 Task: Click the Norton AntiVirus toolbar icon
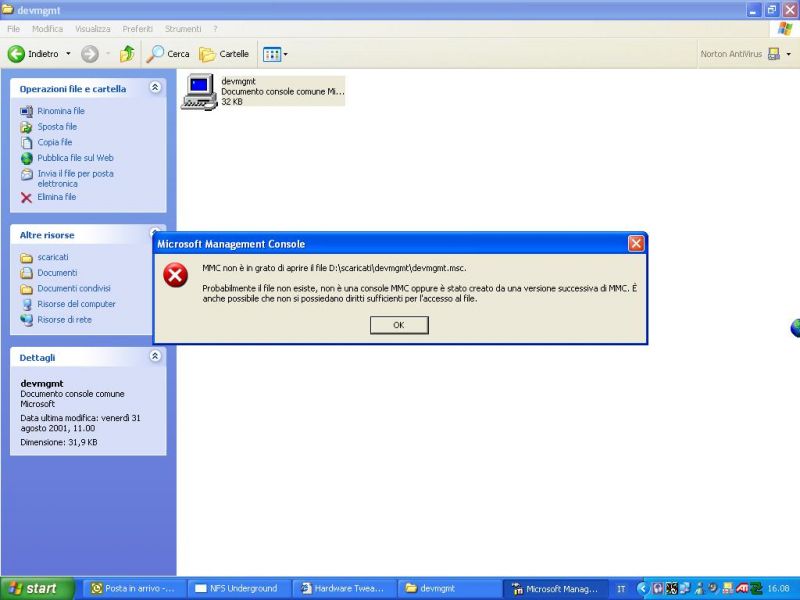tap(774, 54)
